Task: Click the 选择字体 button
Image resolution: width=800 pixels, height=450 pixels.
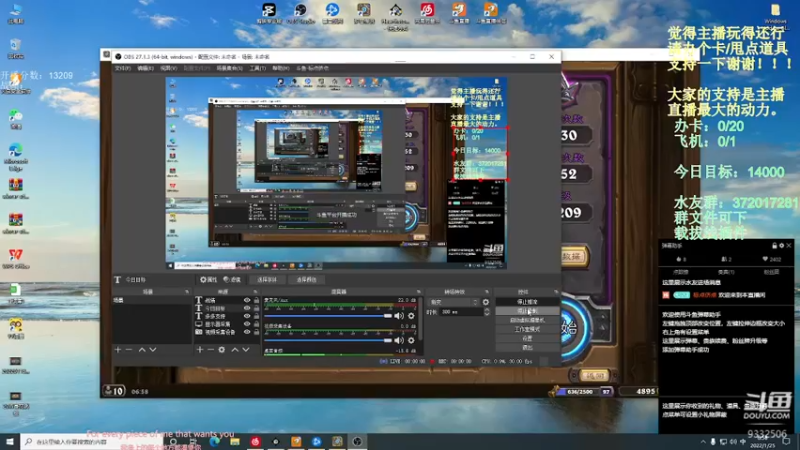Action: point(267,280)
